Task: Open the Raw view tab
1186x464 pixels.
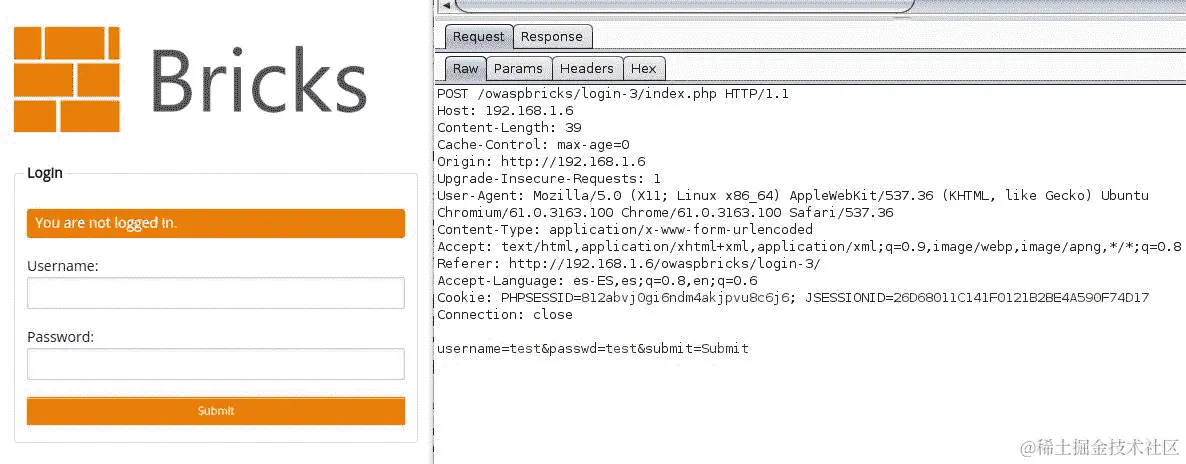Action: click(465, 68)
